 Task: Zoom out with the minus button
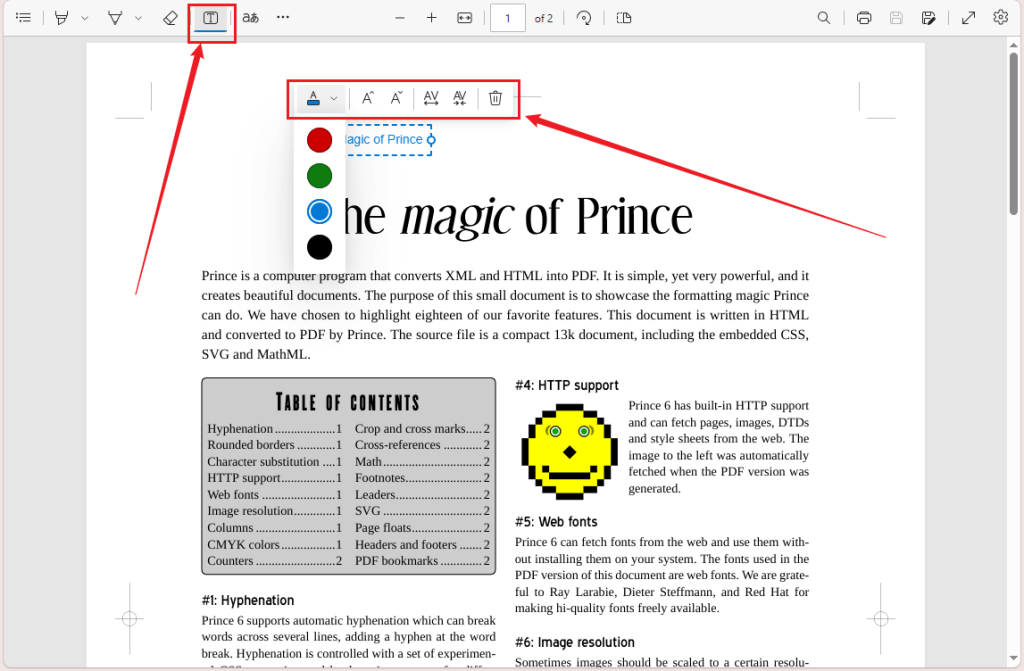coord(400,18)
